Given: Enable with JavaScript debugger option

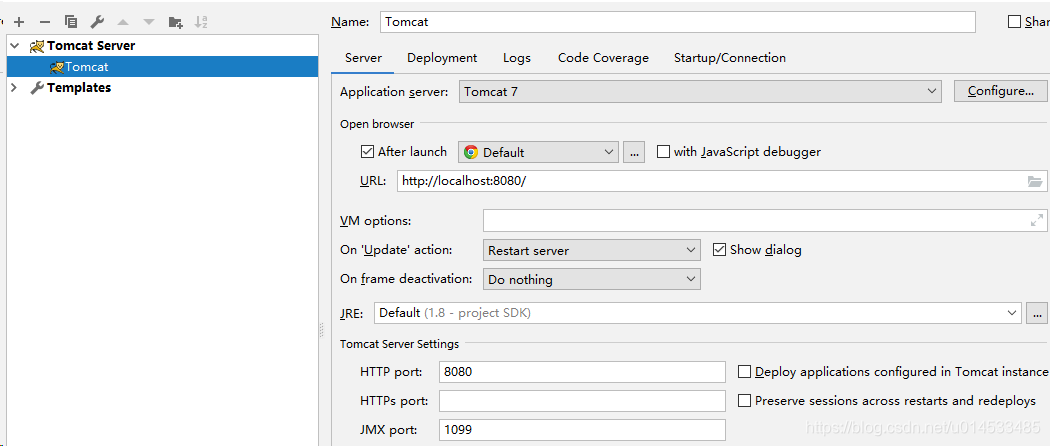Looking at the screenshot, I should pos(663,151).
